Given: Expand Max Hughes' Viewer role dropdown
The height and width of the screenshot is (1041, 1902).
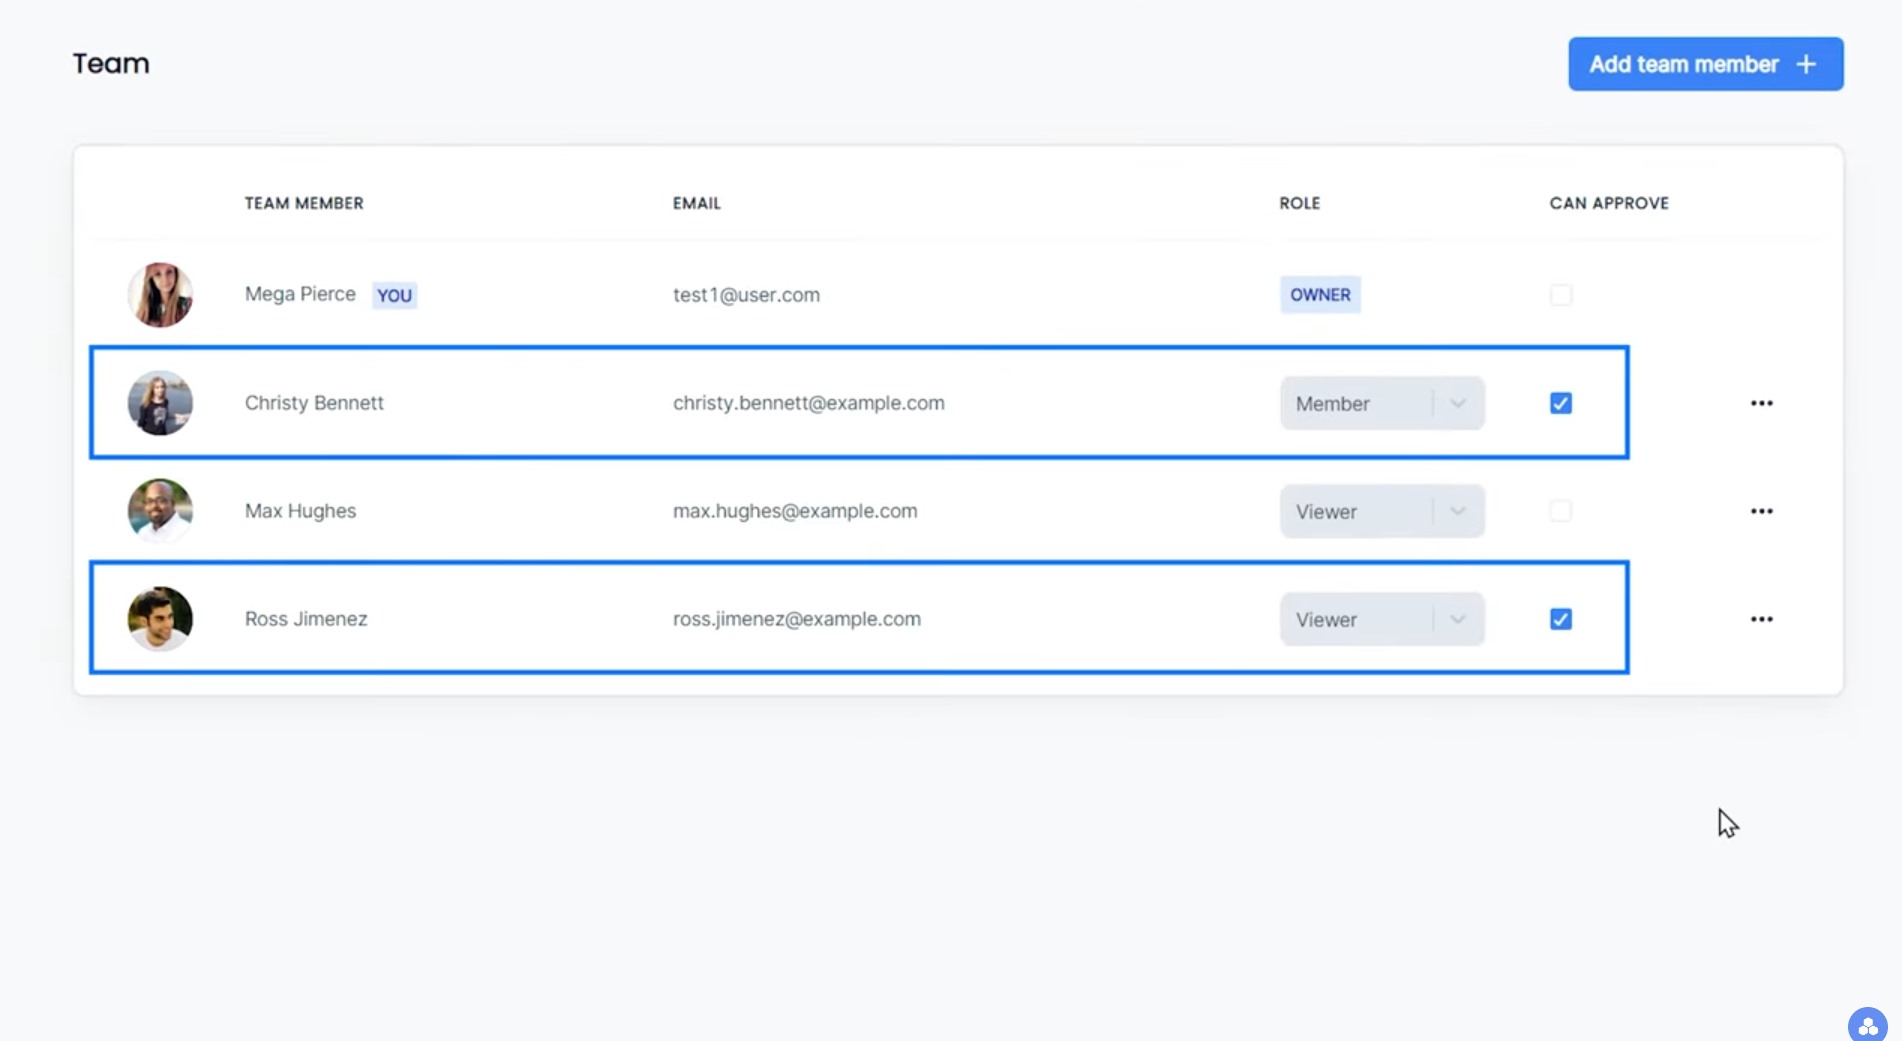Looking at the screenshot, I should (1382, 511).
